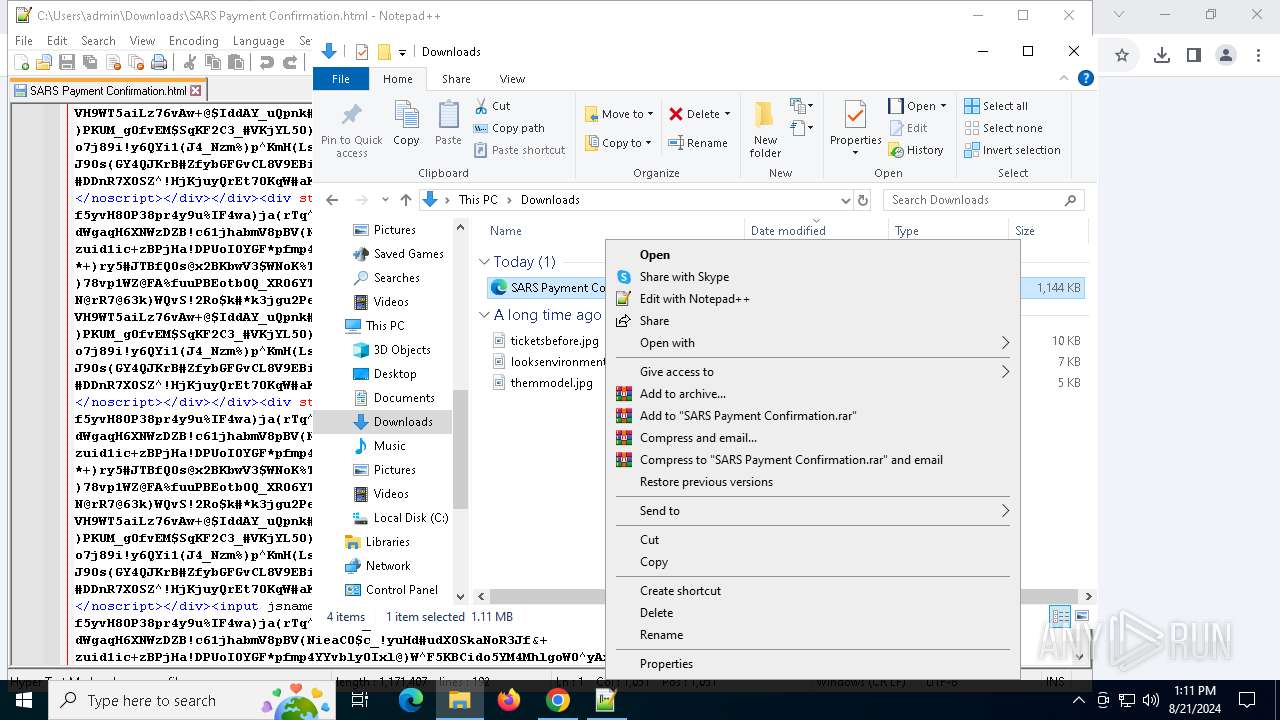Viewport: 1280px width, 720px height.
Task: Click the scissors Cut icon in Notepad++ toolbar
Action: click(x=190, y=62)
